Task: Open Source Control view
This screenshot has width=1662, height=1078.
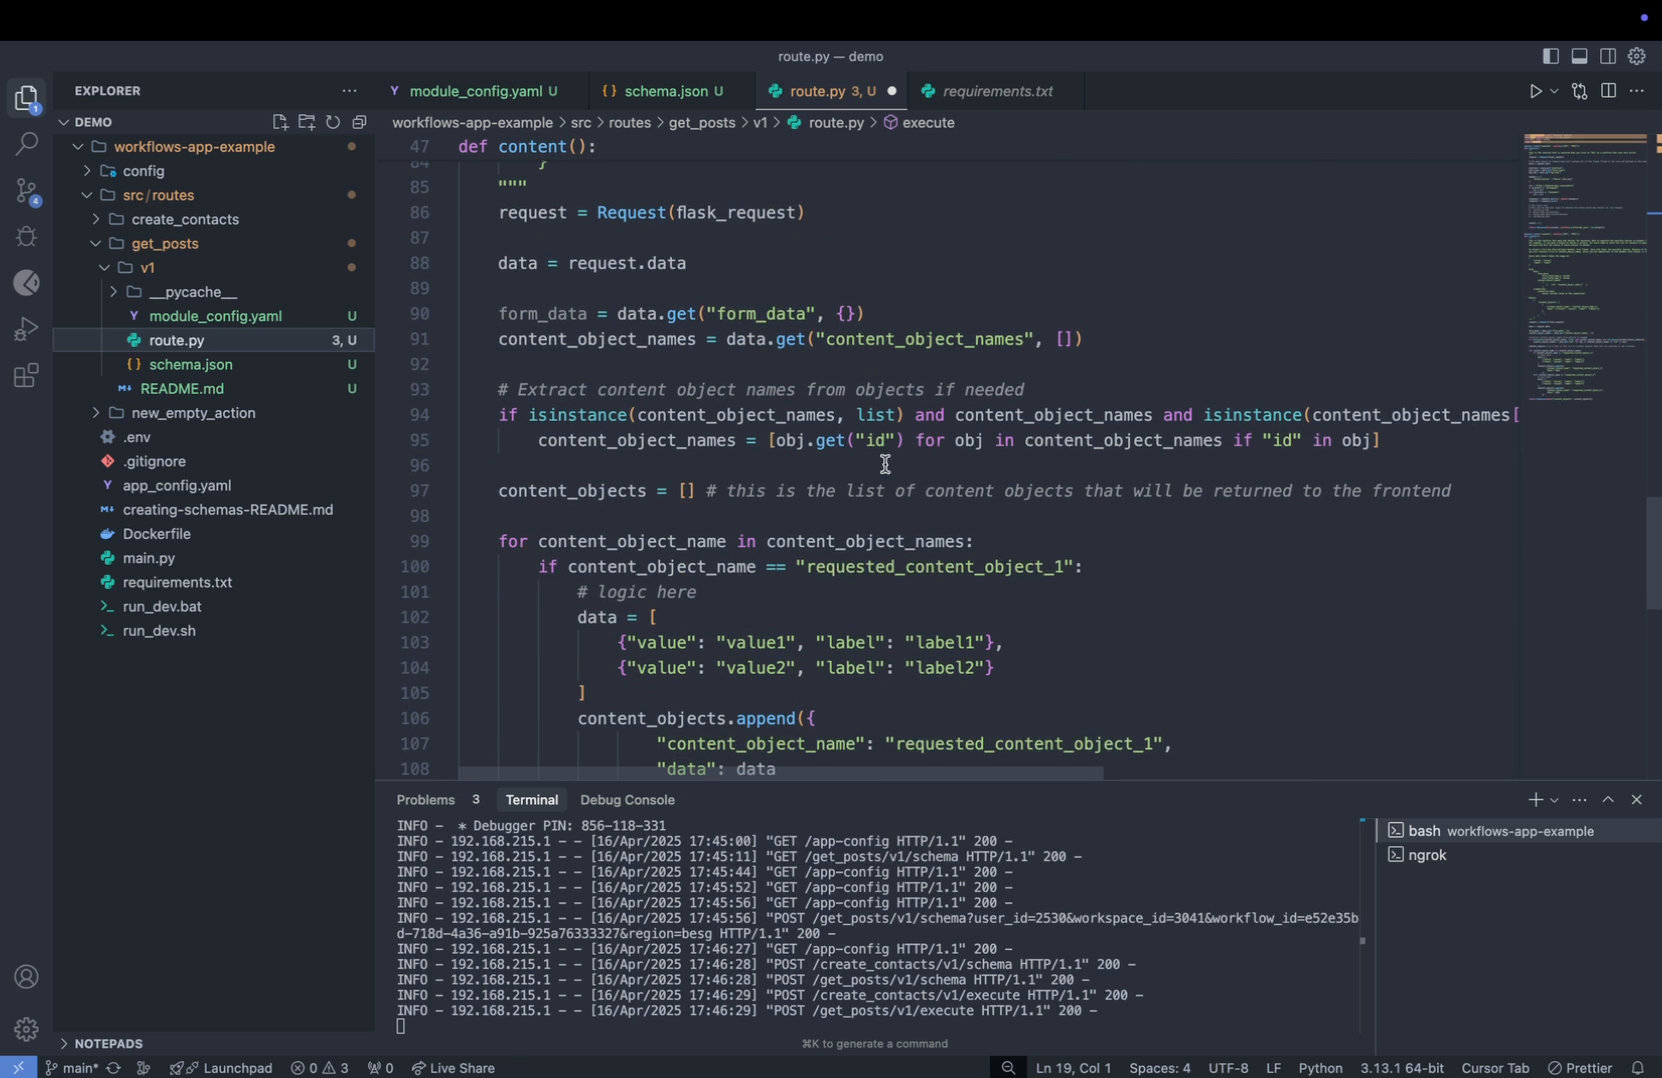Action: pos(27,191)
